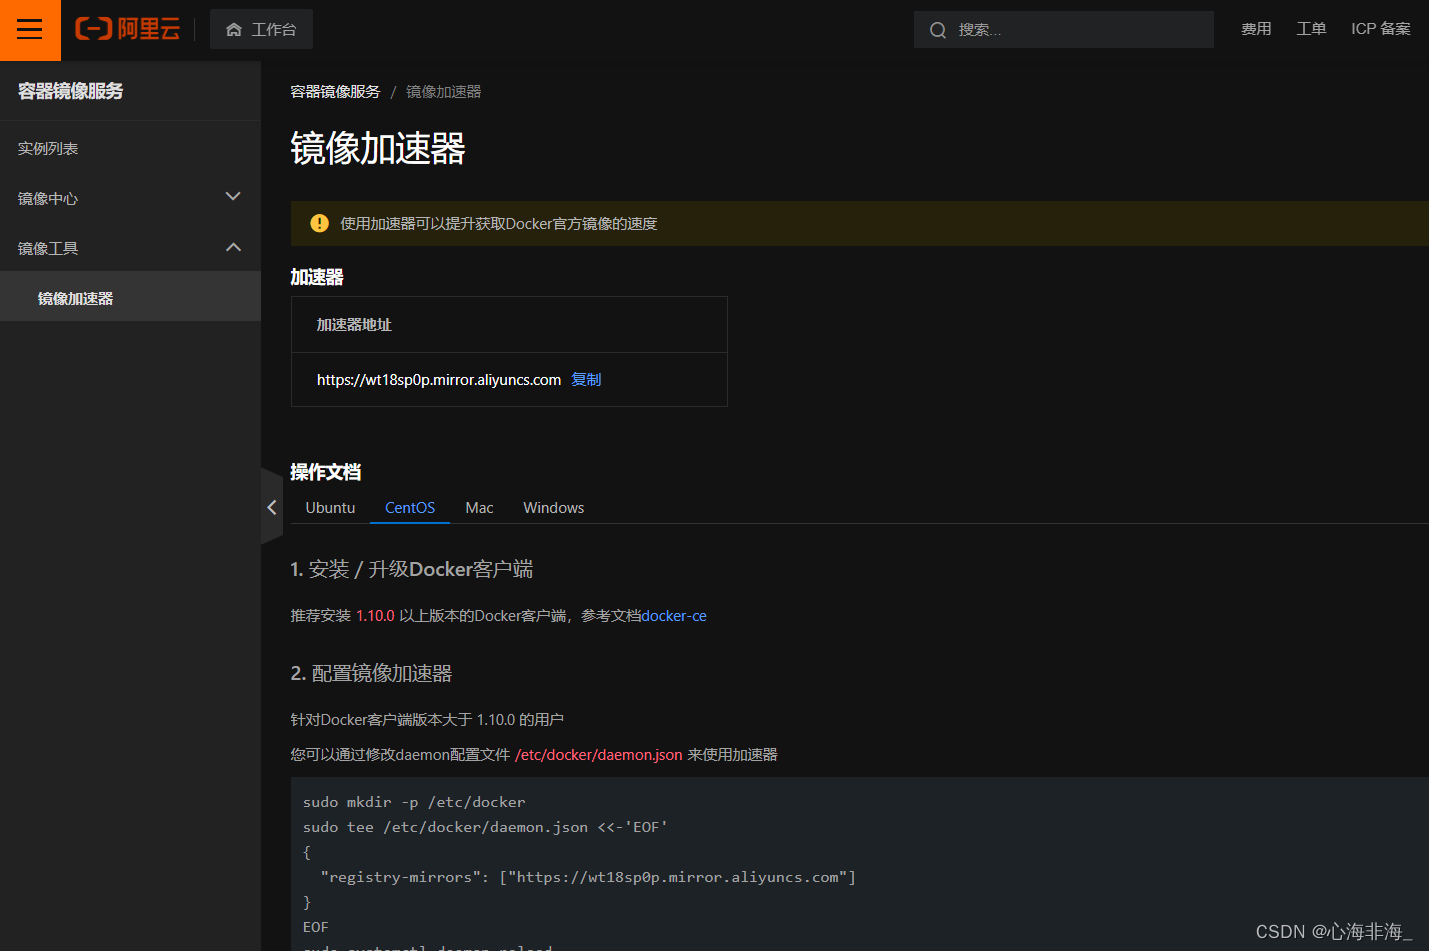Switch to the Windows tab
Image resolution: width=1429 pixels, height=951 pixels.
pos(553,508)
